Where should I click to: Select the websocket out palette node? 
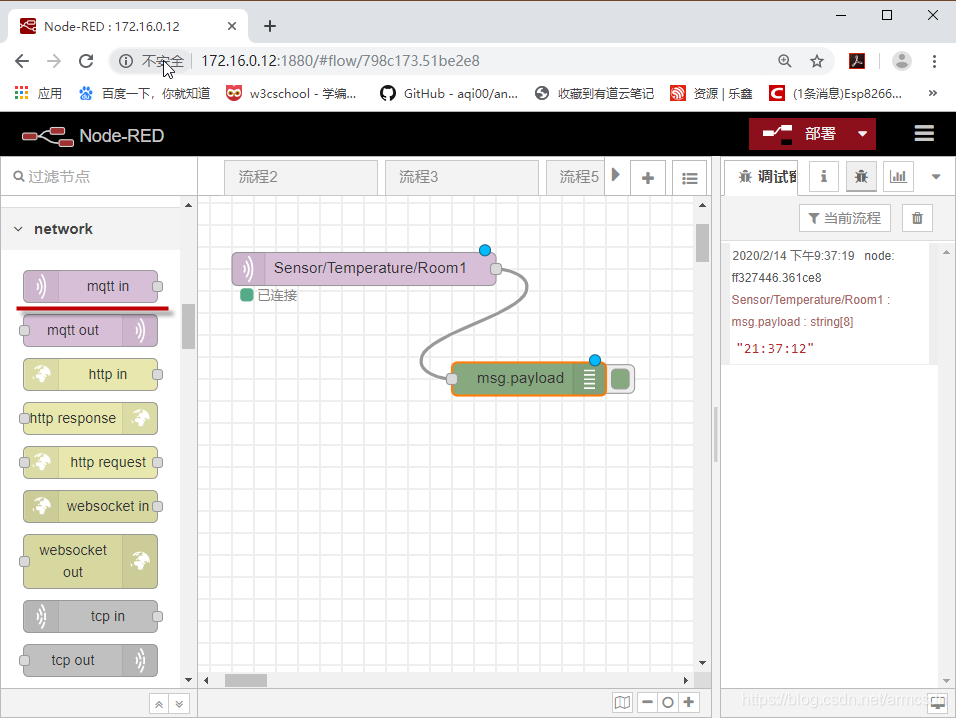click(90, 561)
